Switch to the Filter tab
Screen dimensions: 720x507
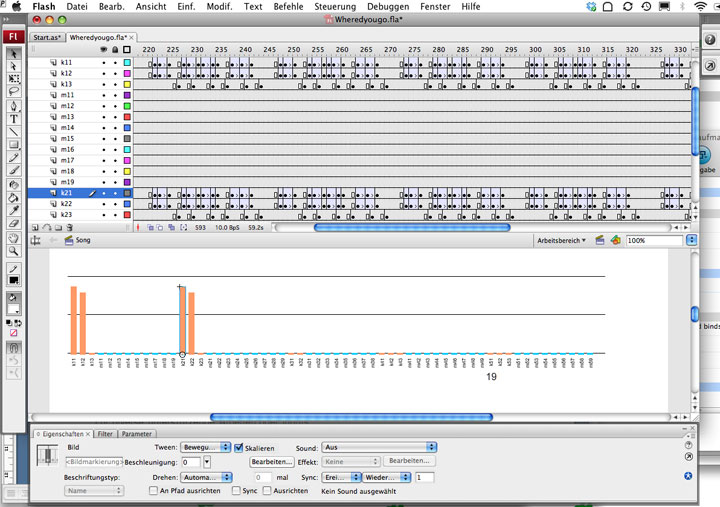coord(105,434)
